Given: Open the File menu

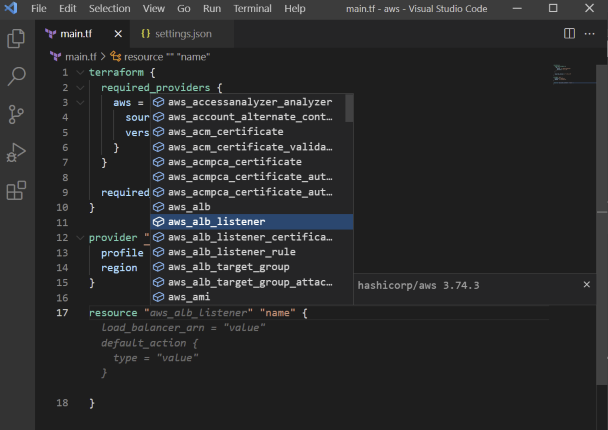Looking at the screenshot, I should (39, 9).
